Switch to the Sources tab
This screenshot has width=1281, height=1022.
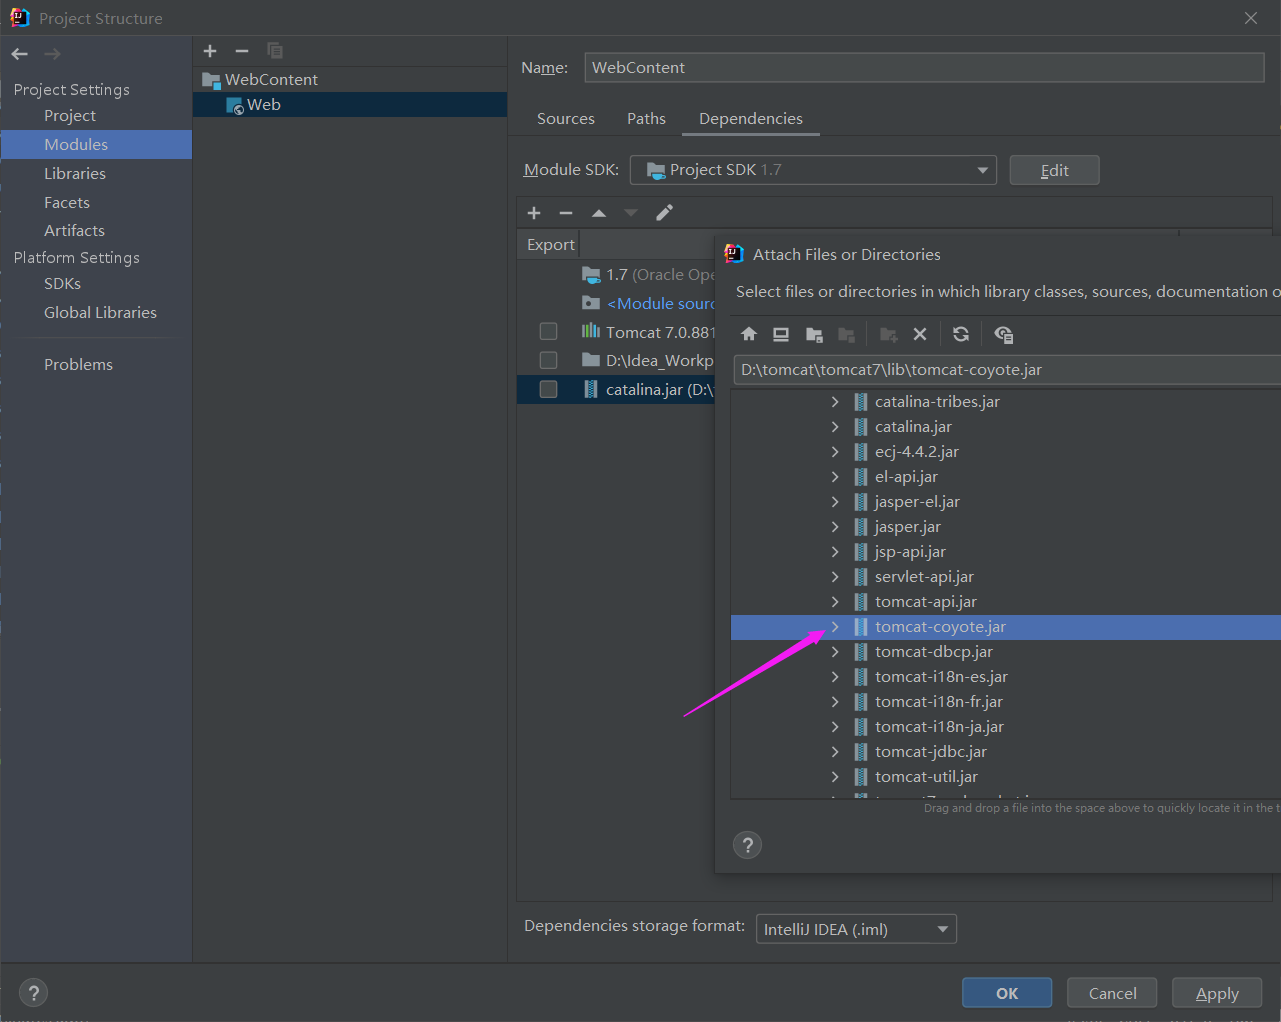pos(566,119)
